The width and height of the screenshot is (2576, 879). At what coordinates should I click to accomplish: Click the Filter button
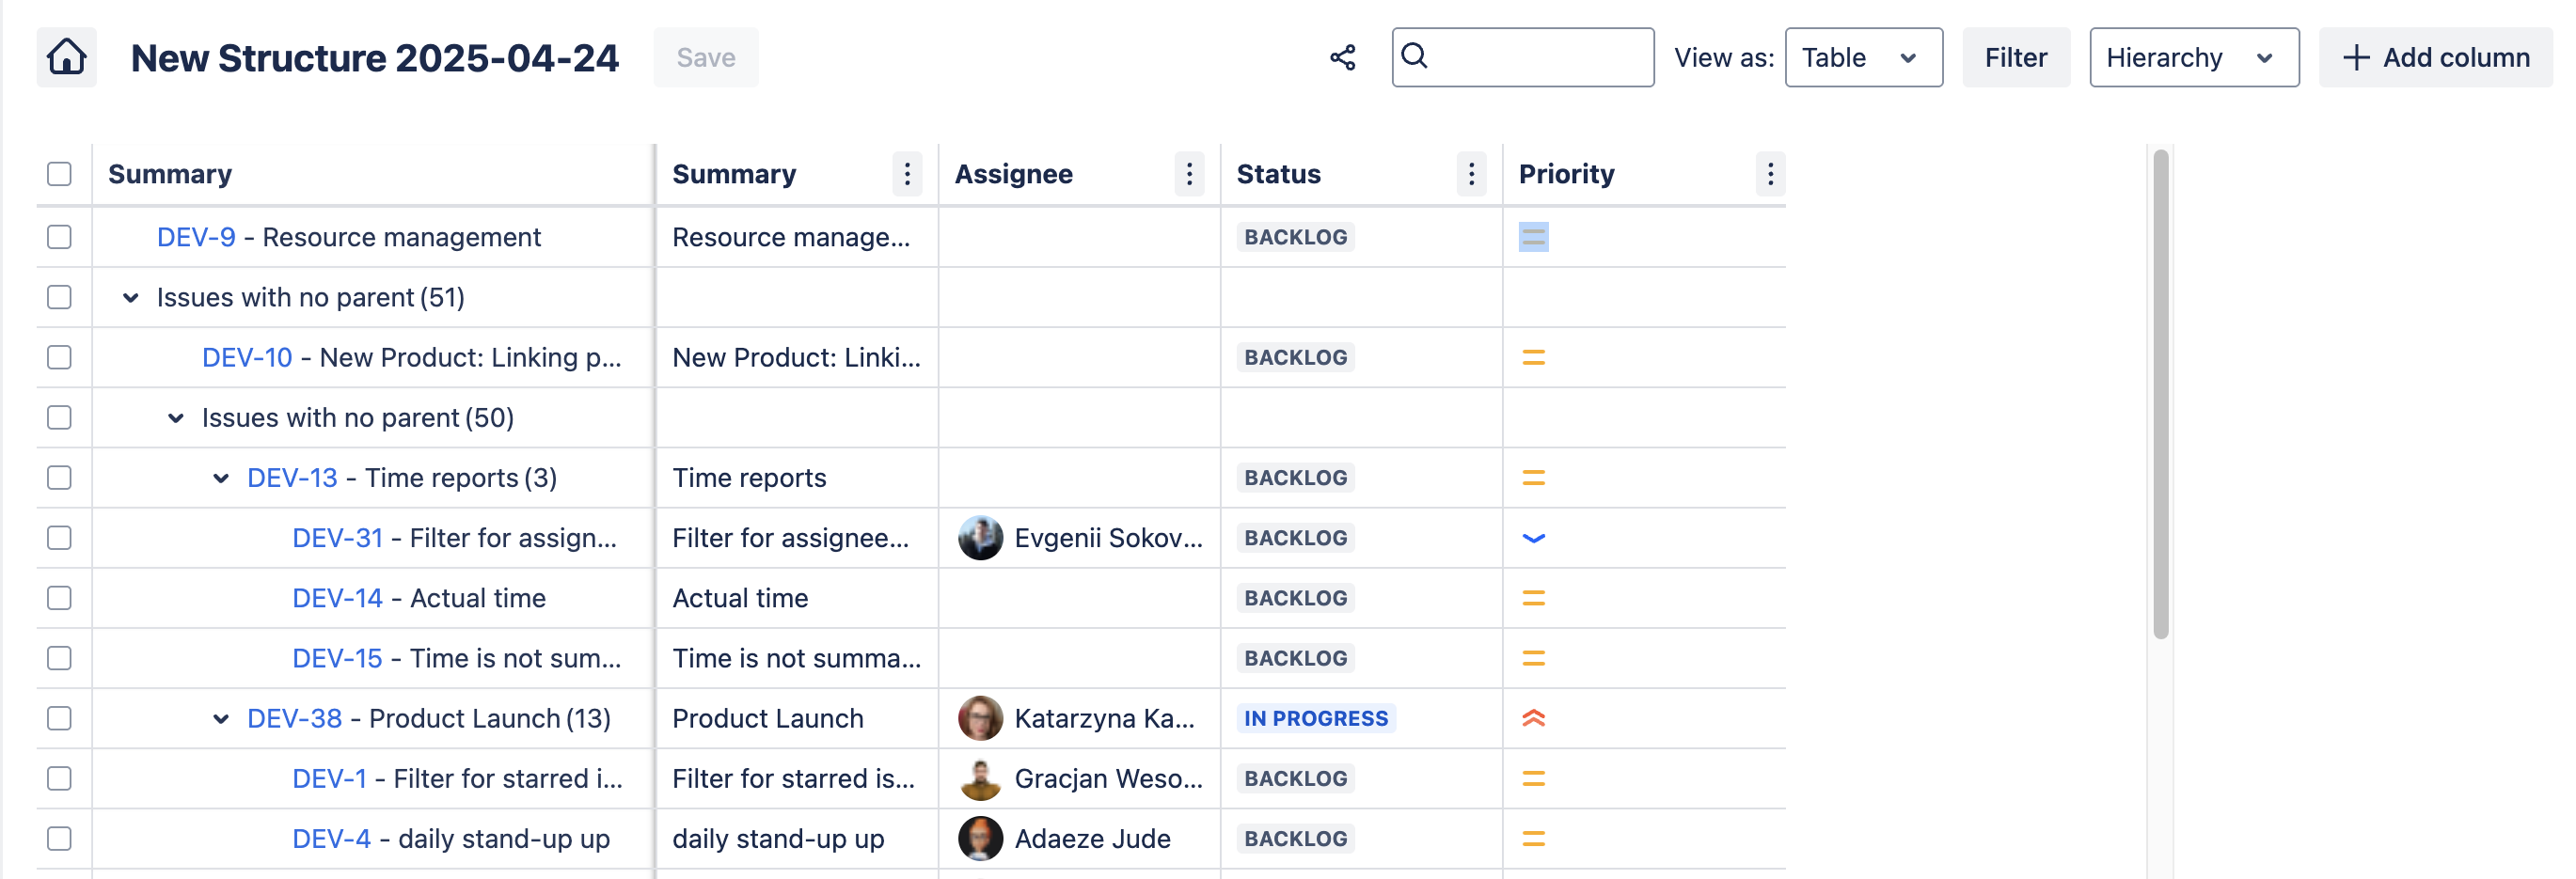2015,57
